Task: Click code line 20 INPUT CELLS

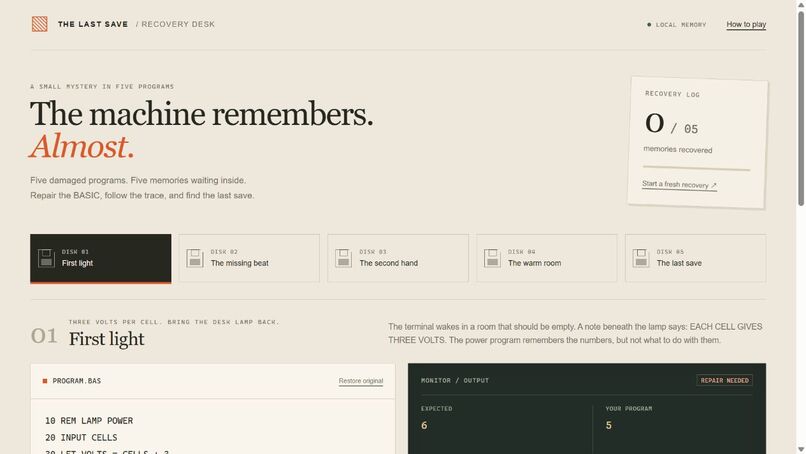Action: click(x=81, y=438)
